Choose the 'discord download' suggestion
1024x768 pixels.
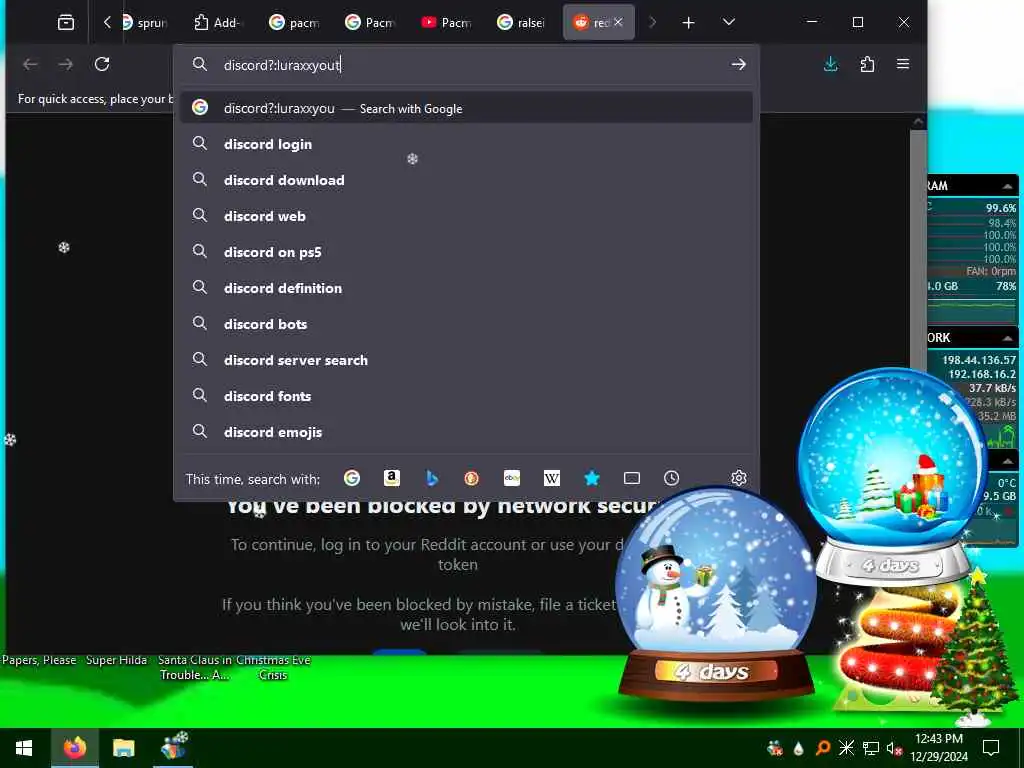466,180
